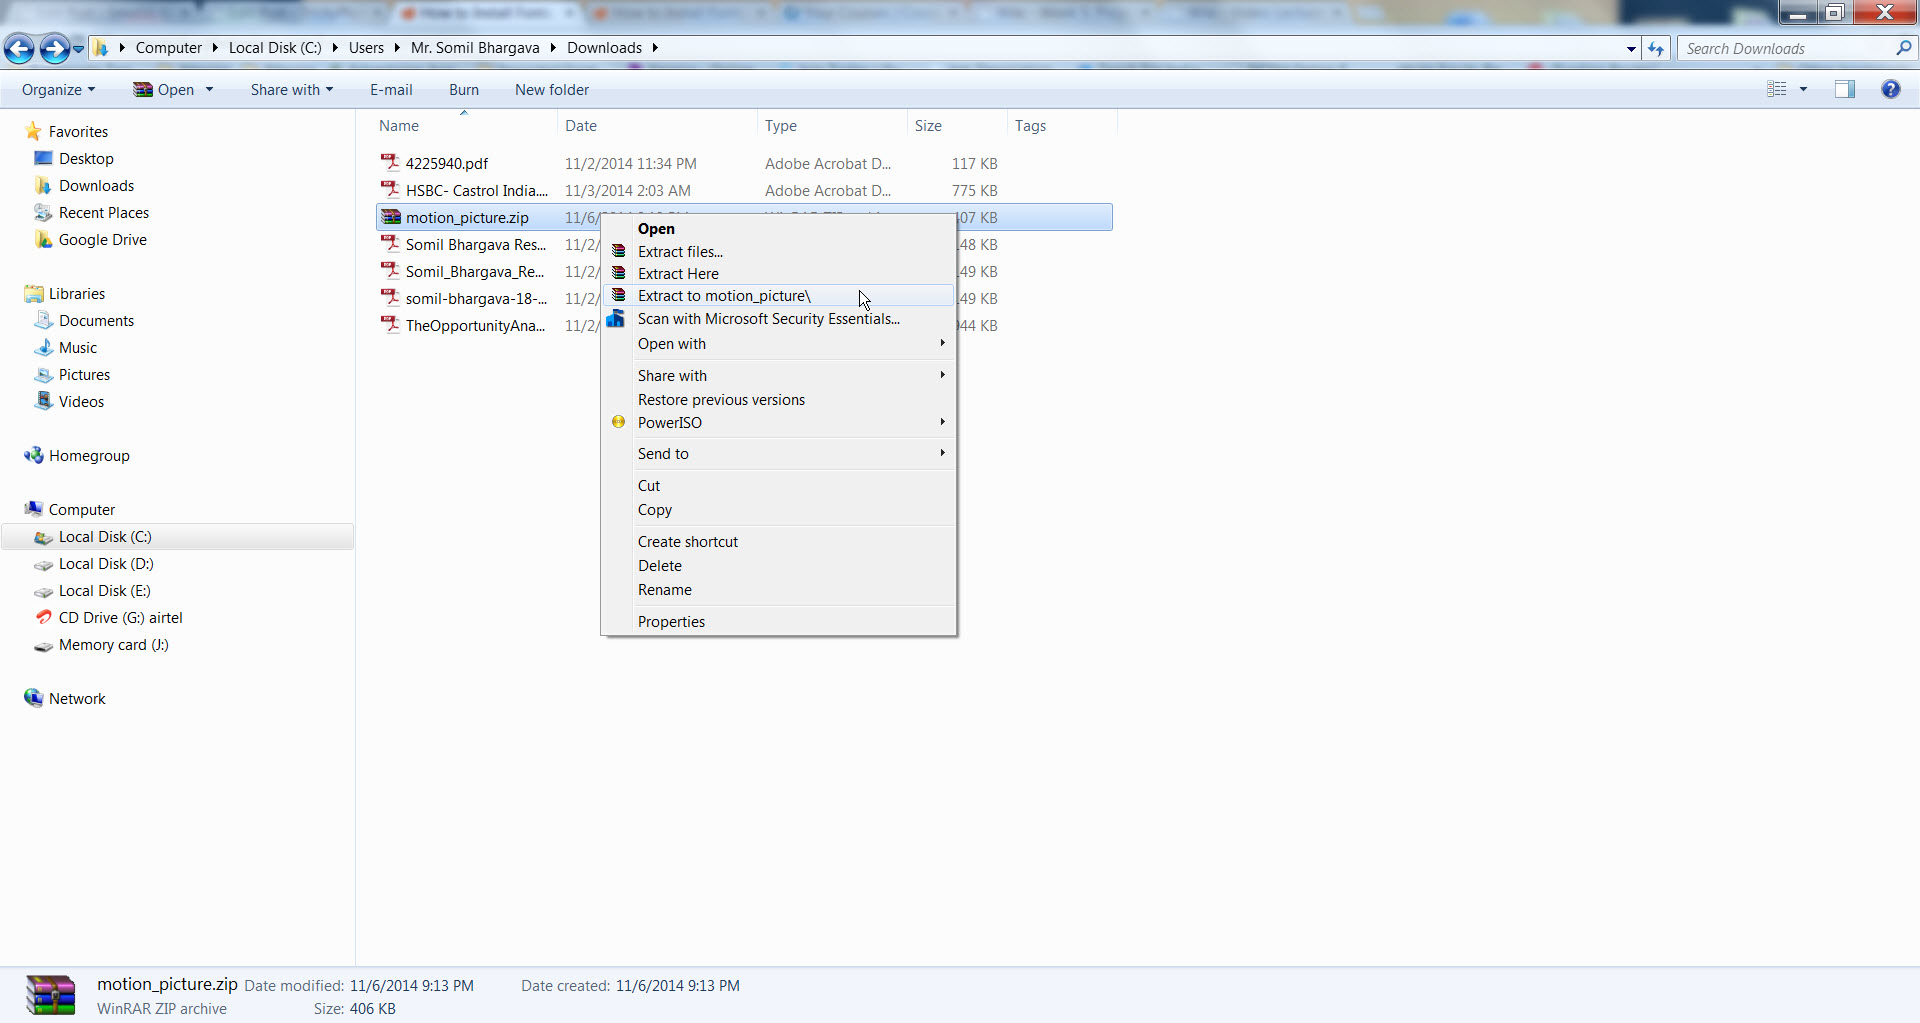This screenshot has width=1920, height=1023.
Task: Click the refresh icon beside address bar
Action: [x=1656, y=48]
